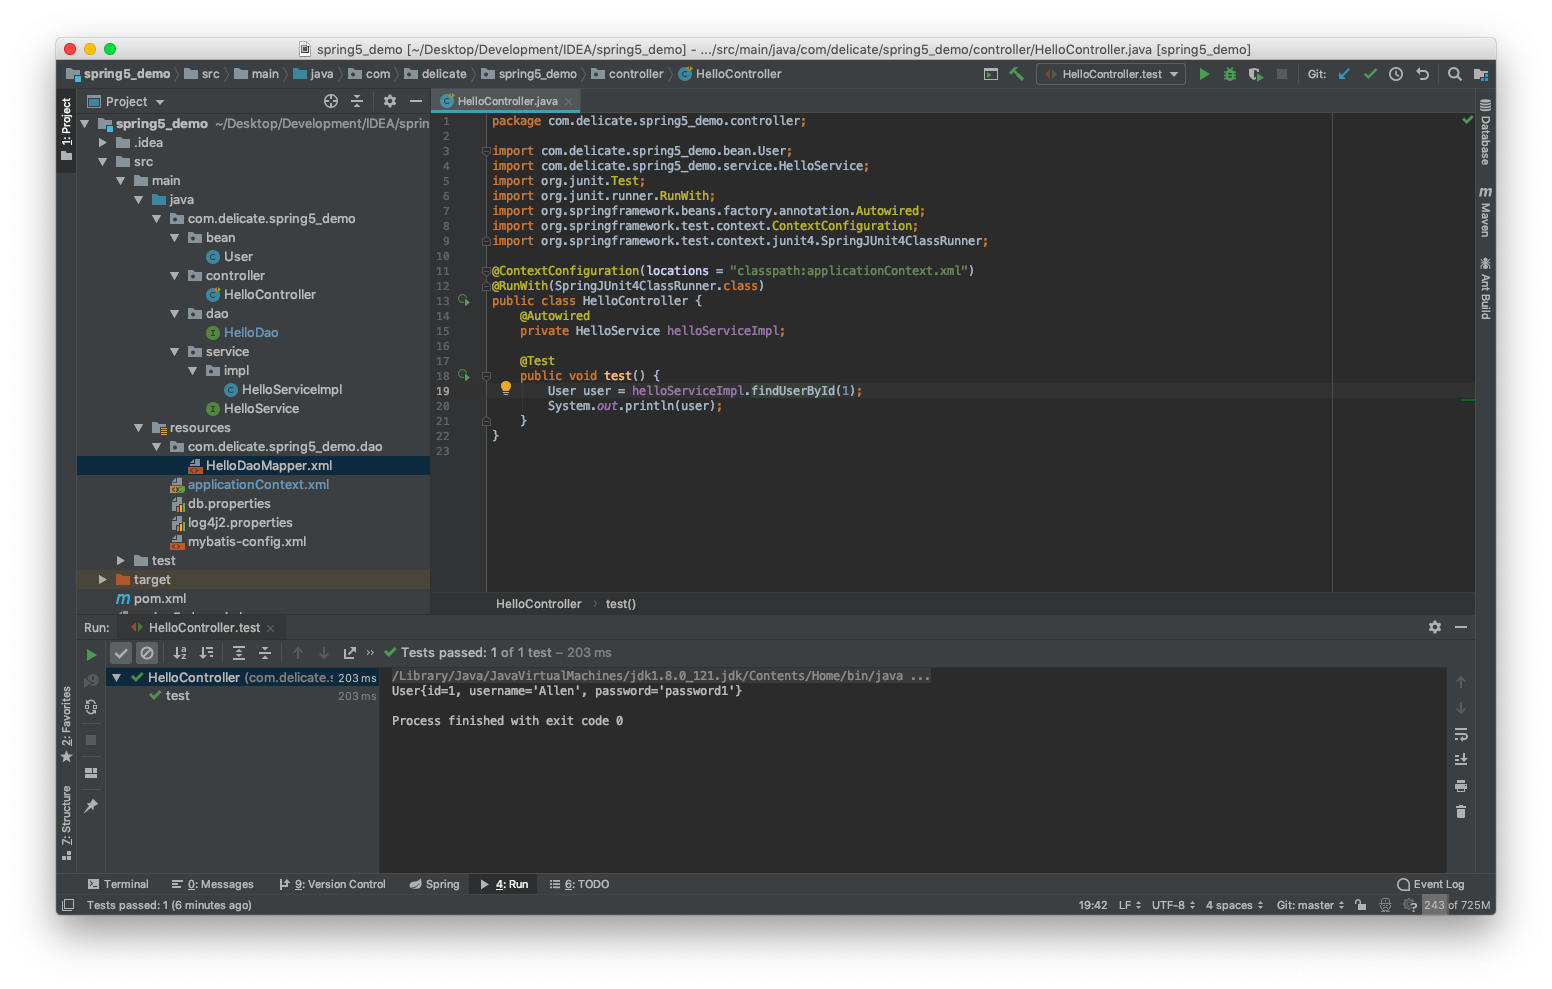Sort test results by duration
The image size is (1552, 989).
[x=206, y=653]
